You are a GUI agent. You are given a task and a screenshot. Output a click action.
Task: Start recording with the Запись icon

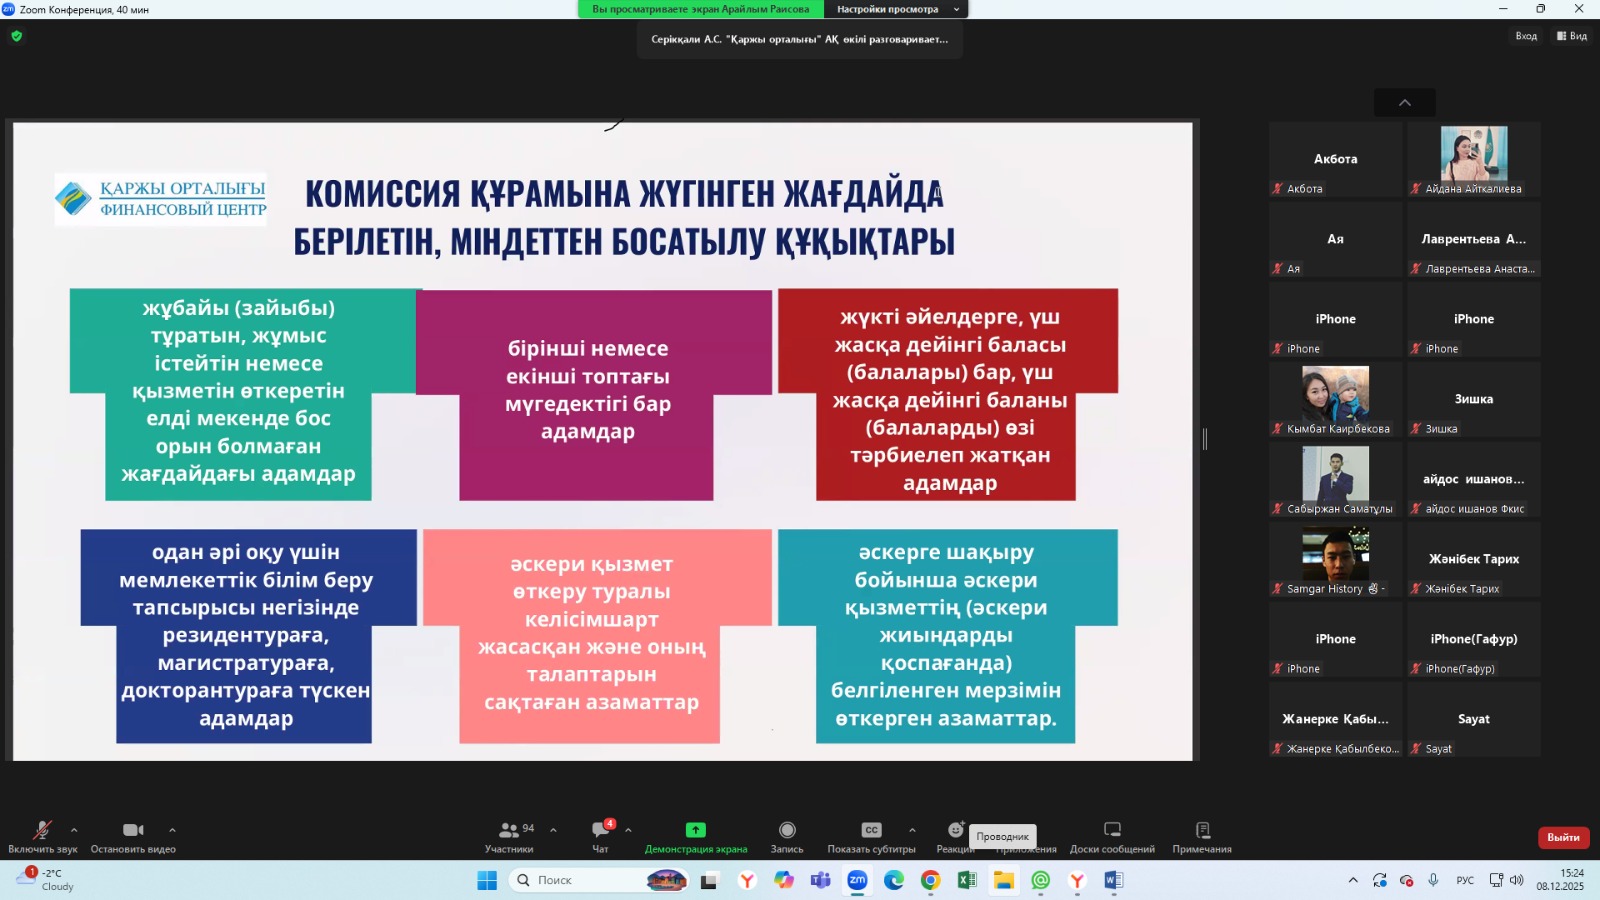point(787,830)
